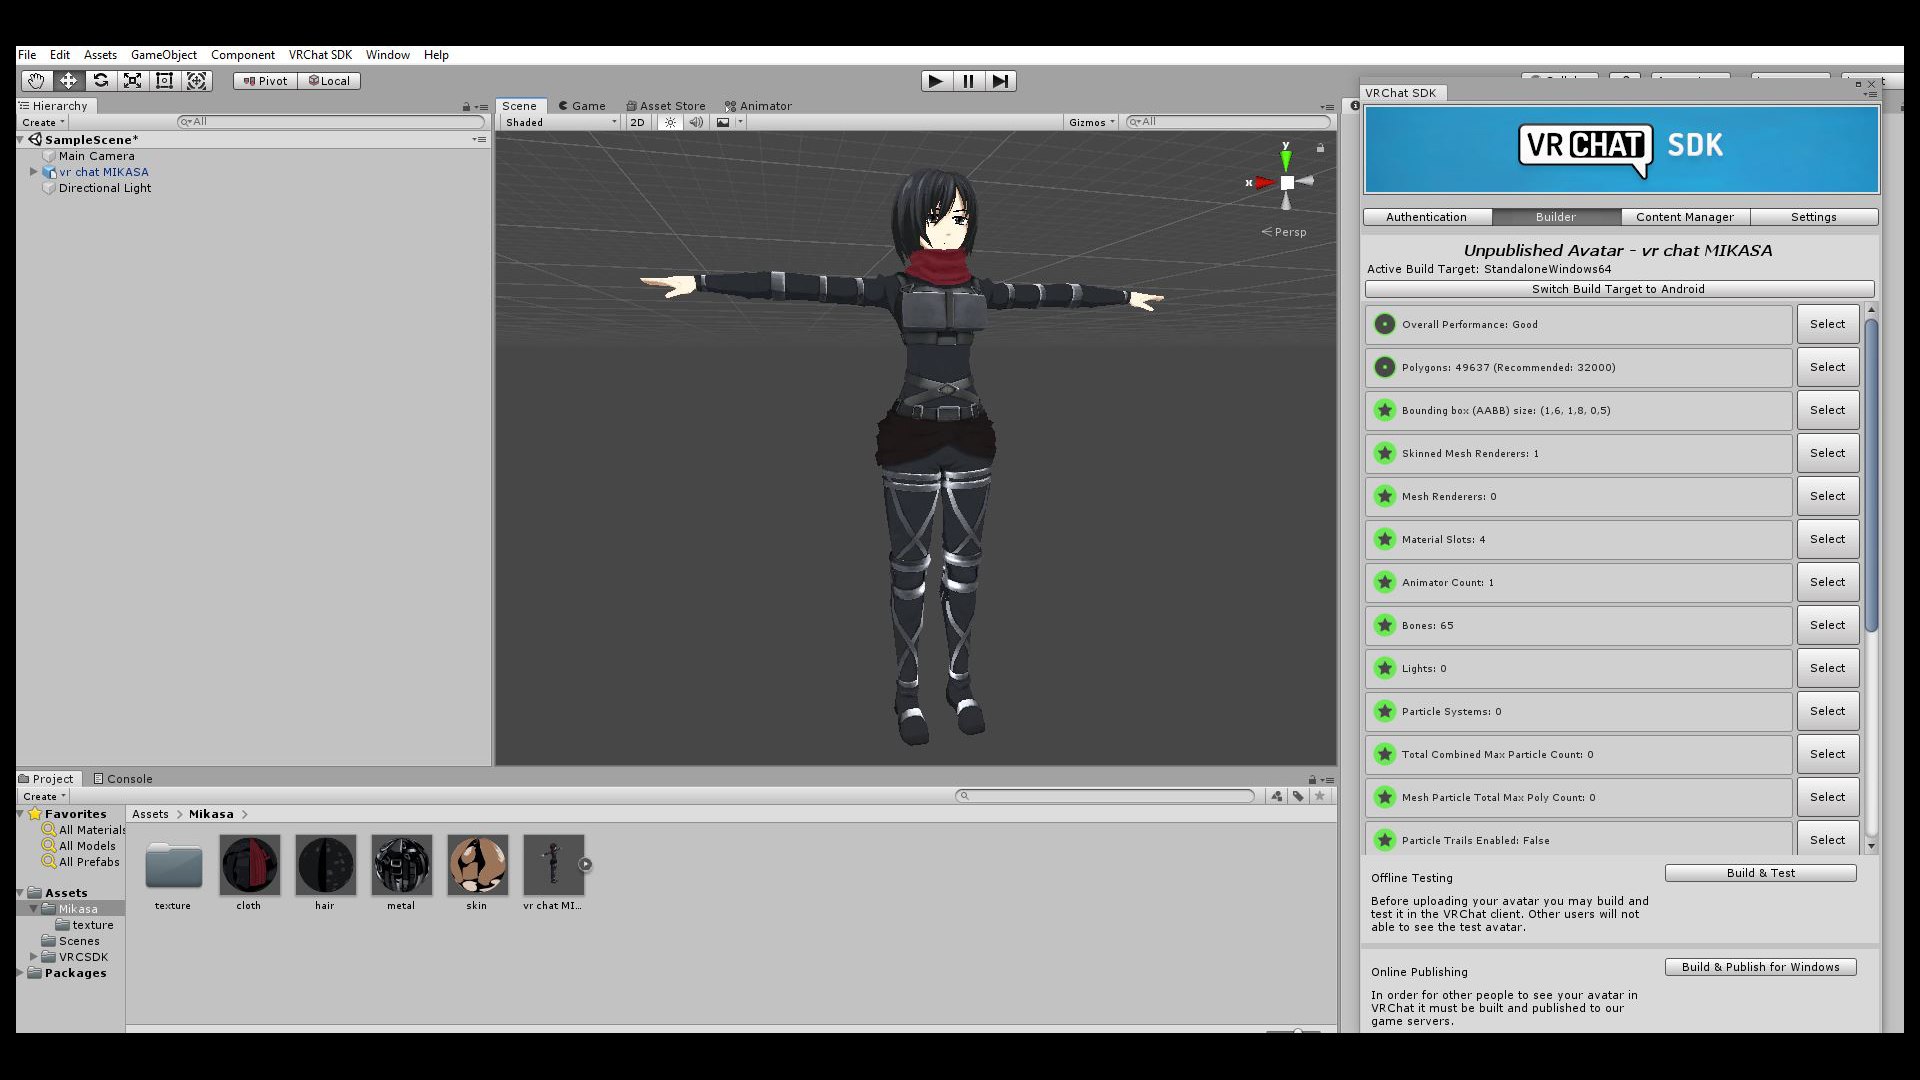Click Build & Publish for Windows

(1760, 967)
